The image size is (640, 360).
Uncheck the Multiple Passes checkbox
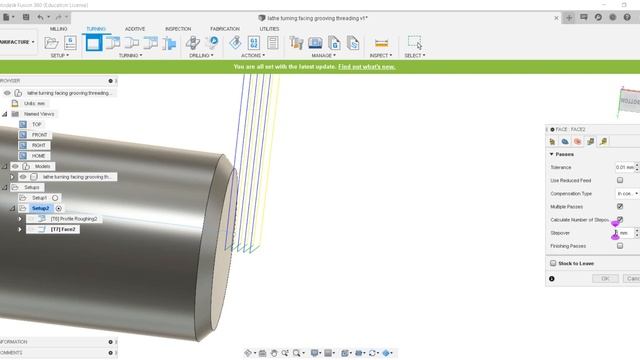(x=620, y=206)
